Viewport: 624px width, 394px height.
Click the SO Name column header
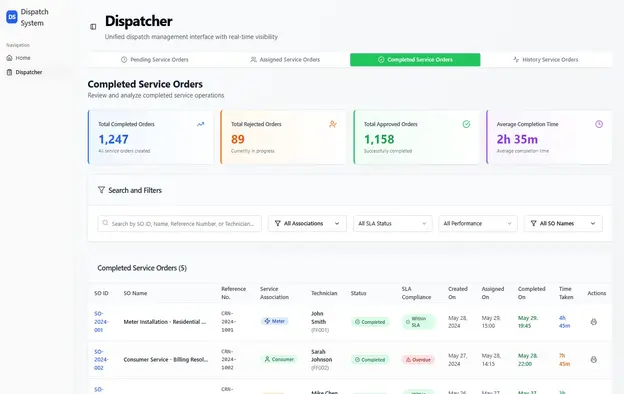click(135, 293)
